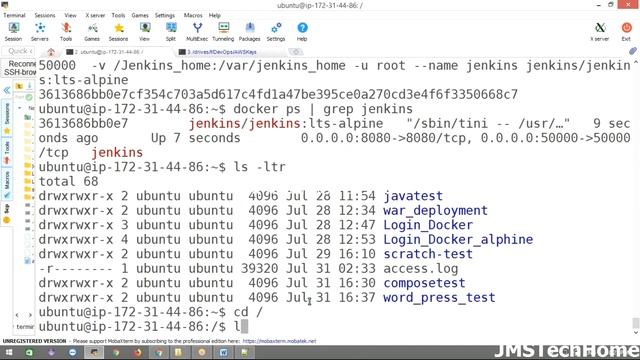Viewport: 640px width, 360px height.
Task: Click the new tab button after tabs
Action: pyautogui.click(x=296, y=52)
